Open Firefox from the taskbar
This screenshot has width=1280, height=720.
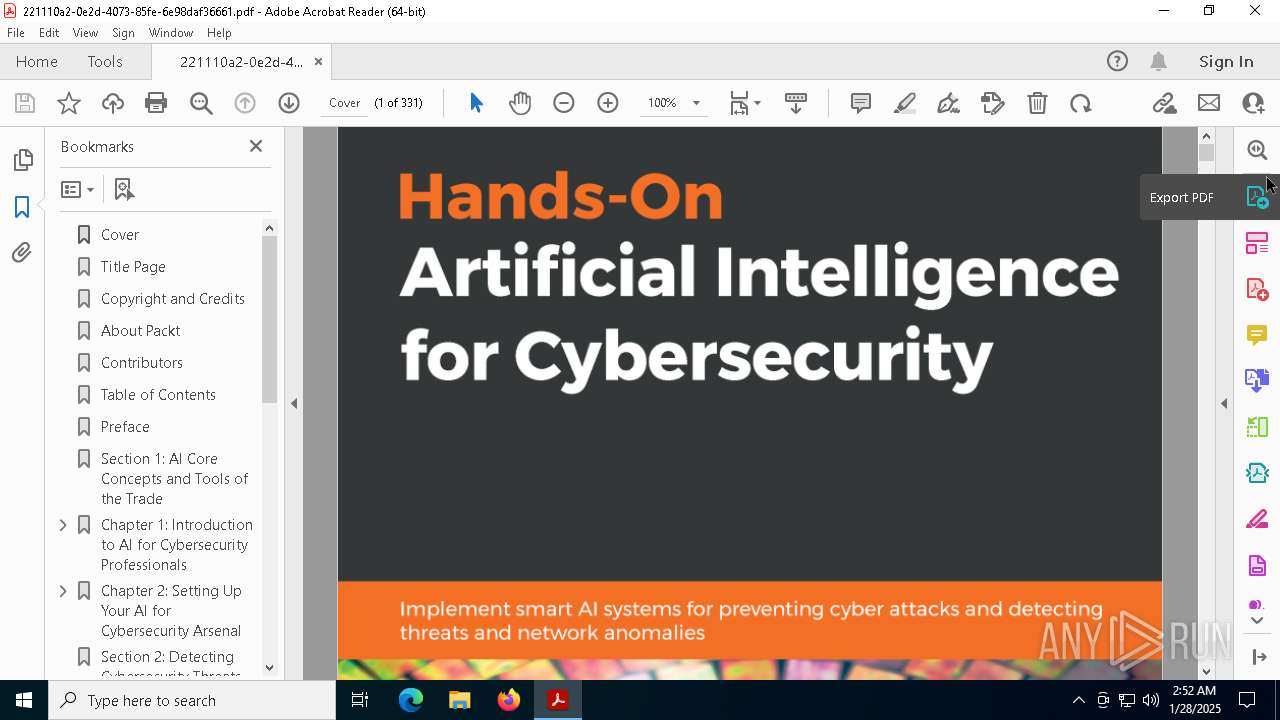(509, 701)
